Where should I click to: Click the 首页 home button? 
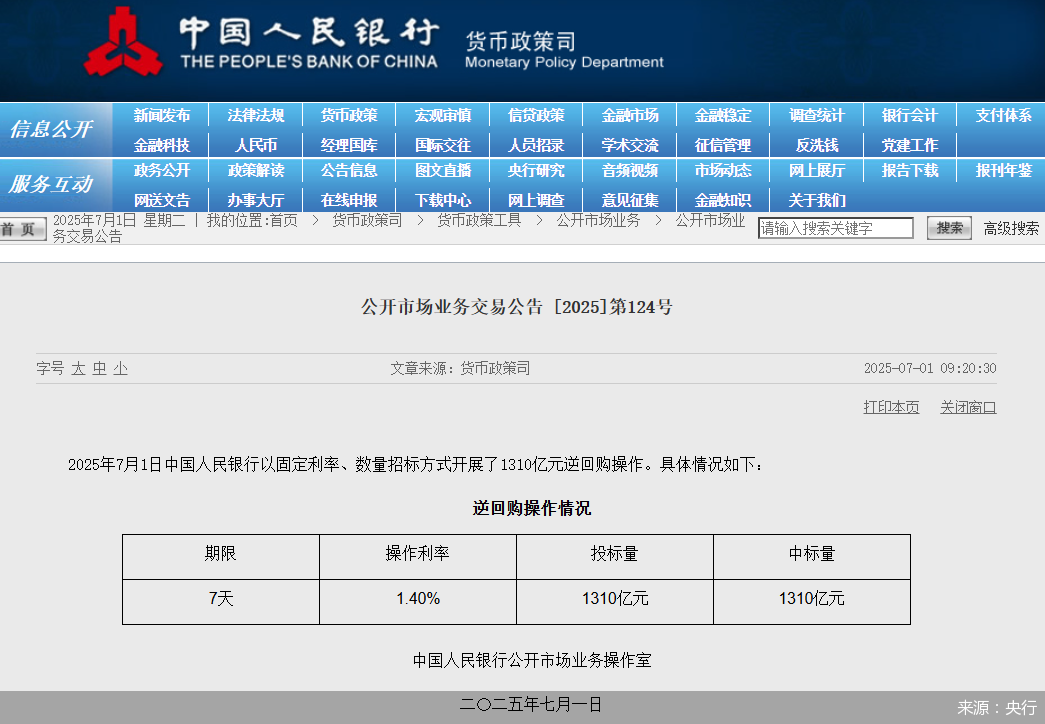pos(23,229)
